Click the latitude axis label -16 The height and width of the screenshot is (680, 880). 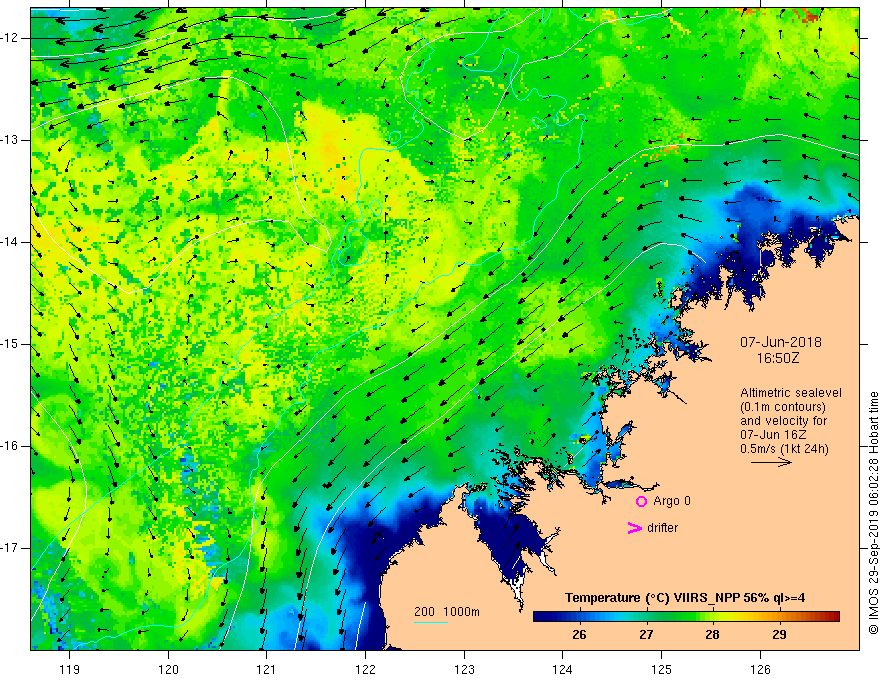point(10,446)
